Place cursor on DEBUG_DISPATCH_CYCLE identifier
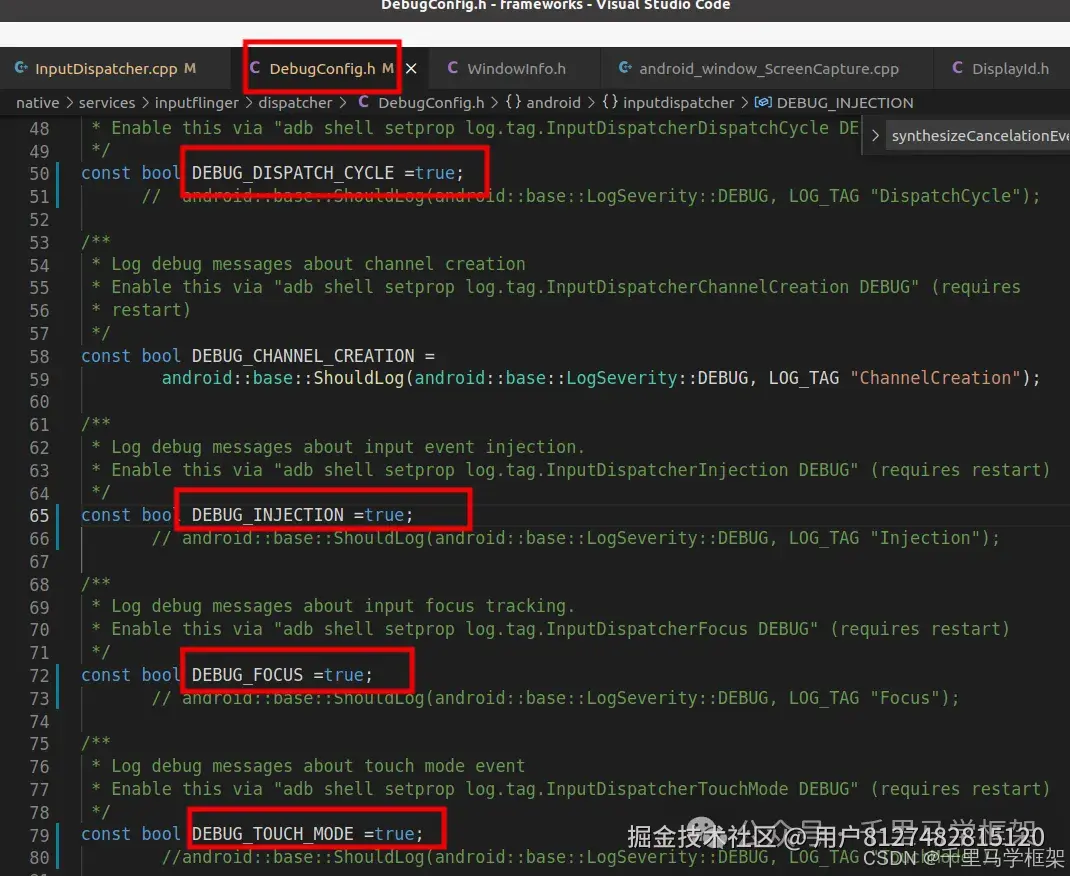The width and height of the screenshot is (1070, 876). (293, 173)
